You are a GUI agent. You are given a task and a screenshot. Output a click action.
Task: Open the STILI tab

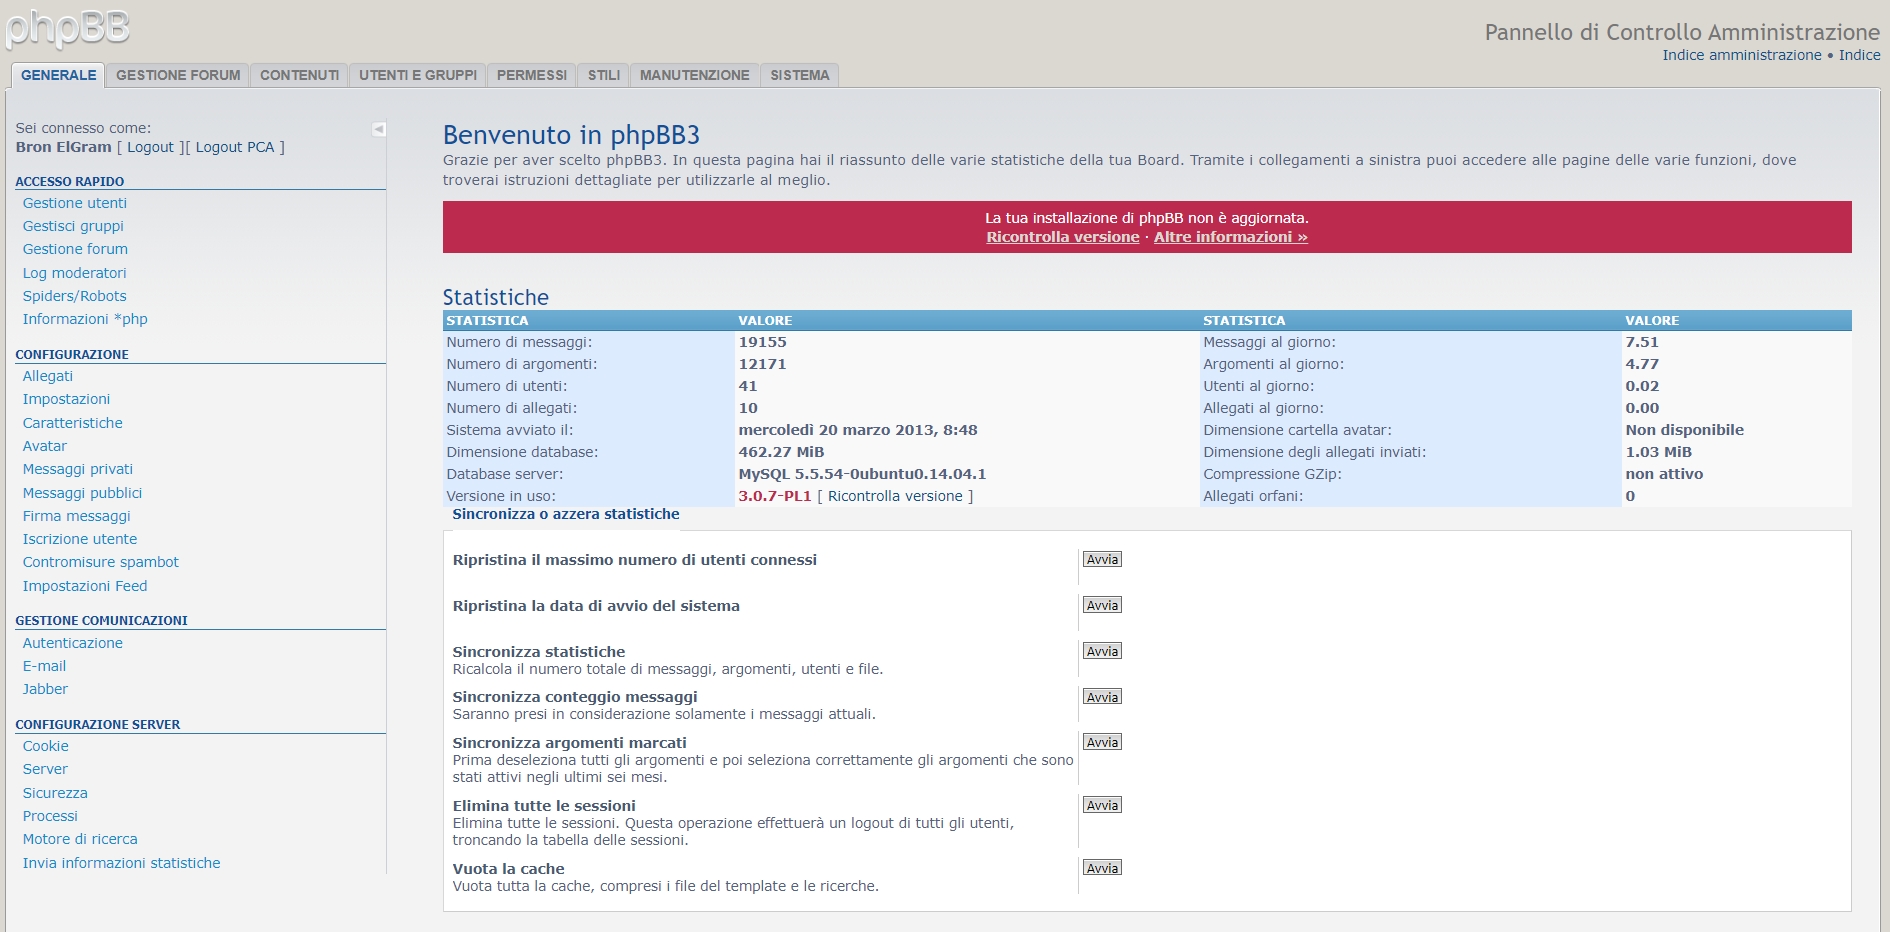click(x=604, y=75)
